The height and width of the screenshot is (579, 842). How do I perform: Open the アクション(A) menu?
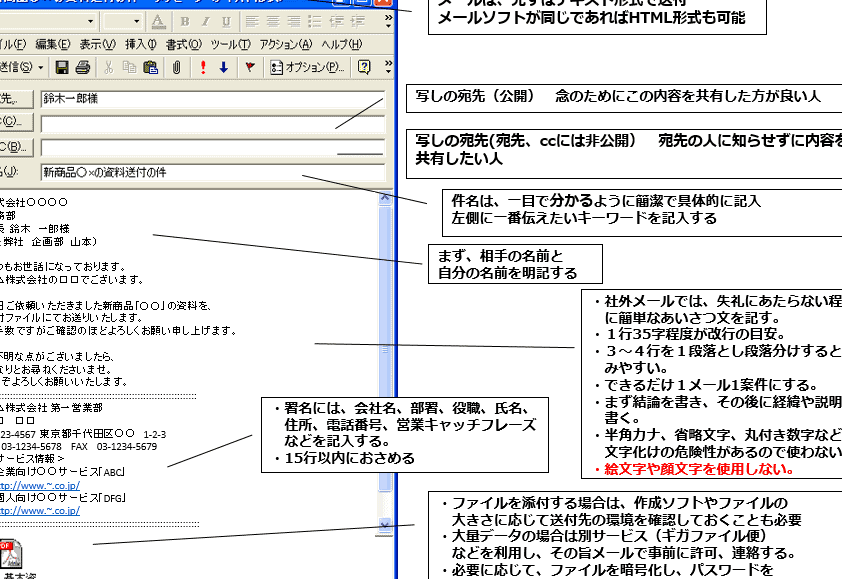(284, 44)
